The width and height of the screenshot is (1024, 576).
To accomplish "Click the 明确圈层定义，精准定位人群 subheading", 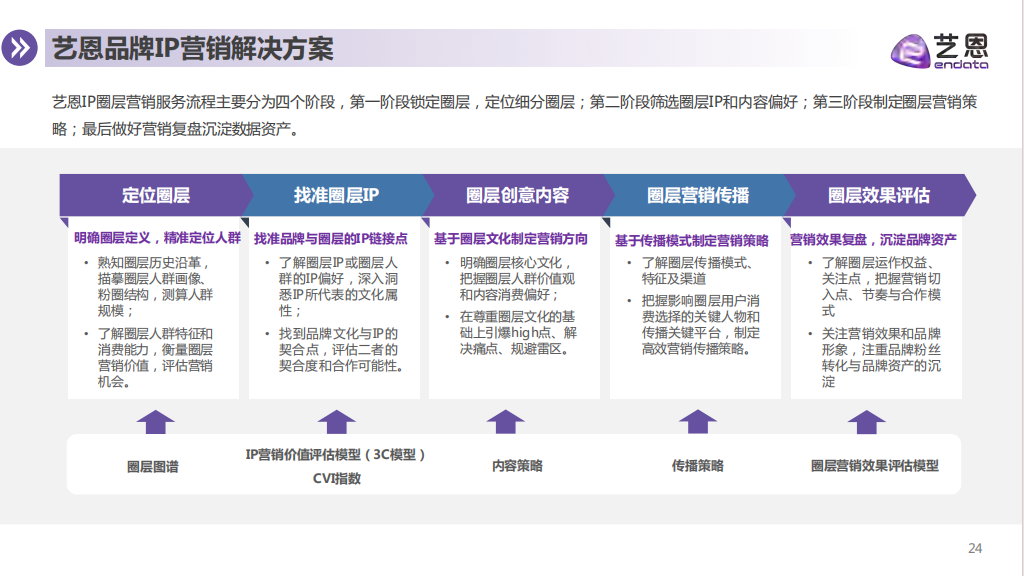I will [157, 238].
